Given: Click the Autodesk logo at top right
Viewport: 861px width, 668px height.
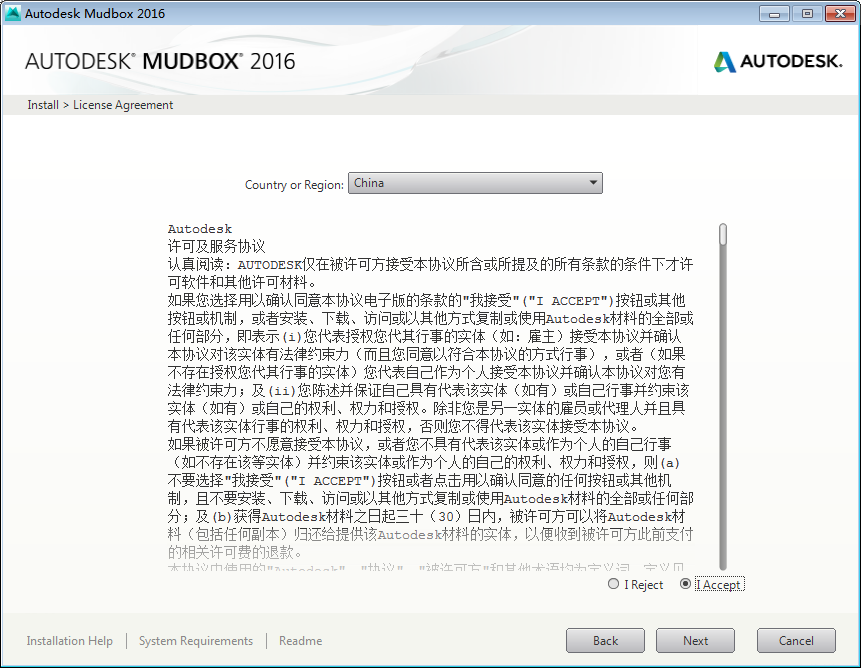Looking at the screenshot, I should click(x=778, y=61).
